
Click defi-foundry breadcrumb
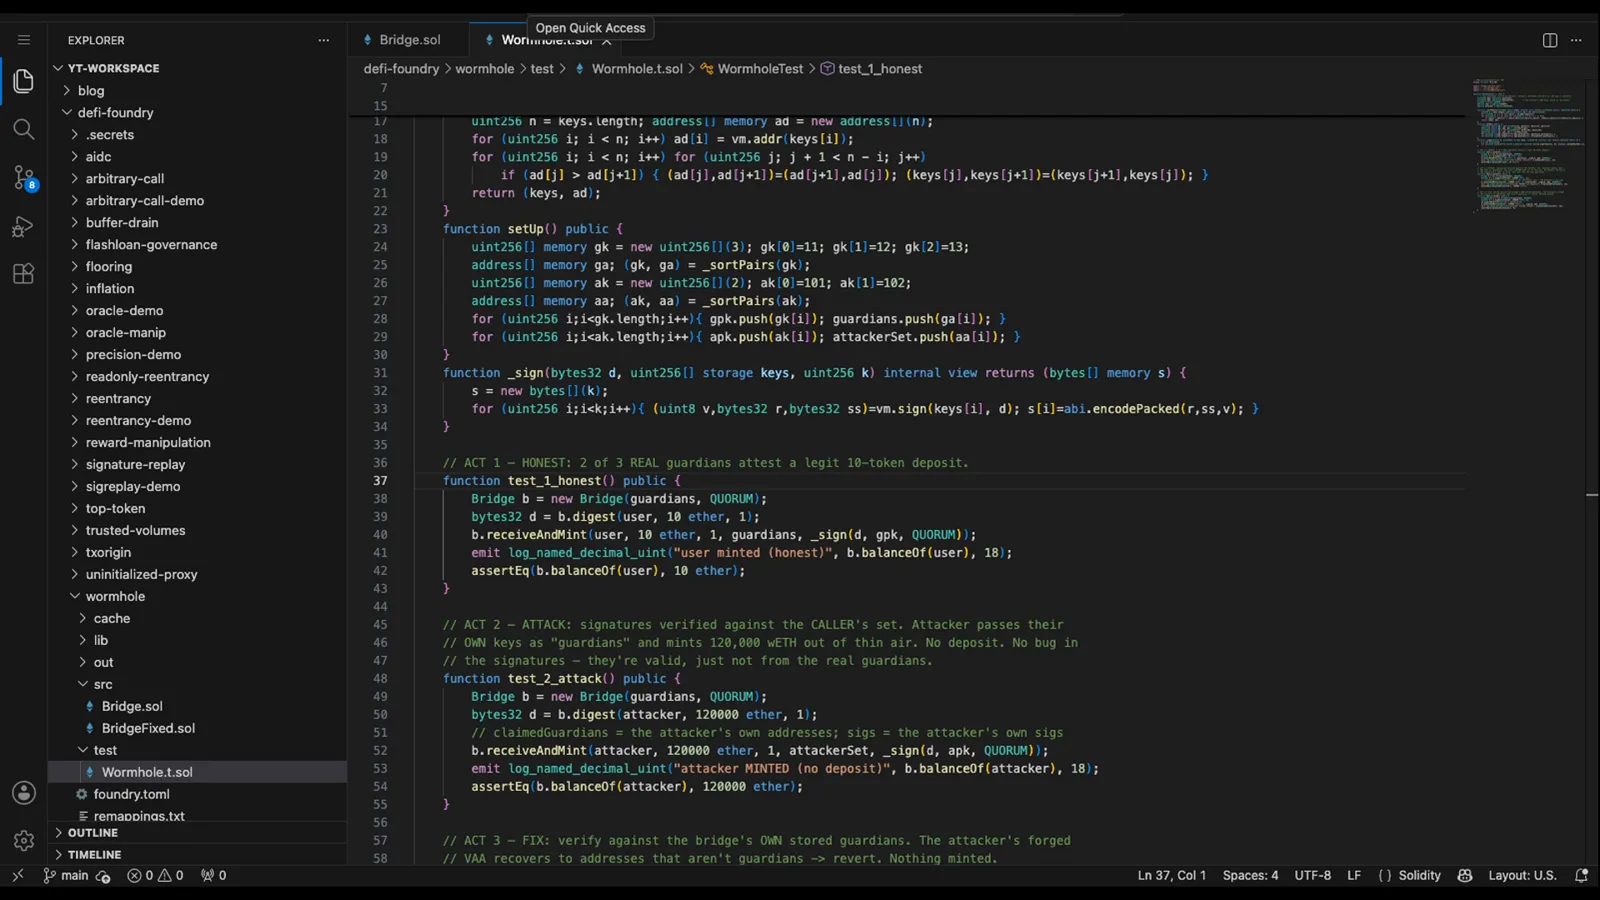(x=401, y=69)
